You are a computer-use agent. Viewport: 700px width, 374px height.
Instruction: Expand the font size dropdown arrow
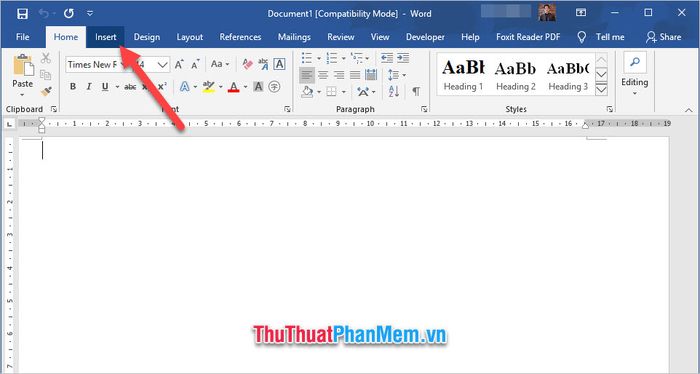(162, 65)
